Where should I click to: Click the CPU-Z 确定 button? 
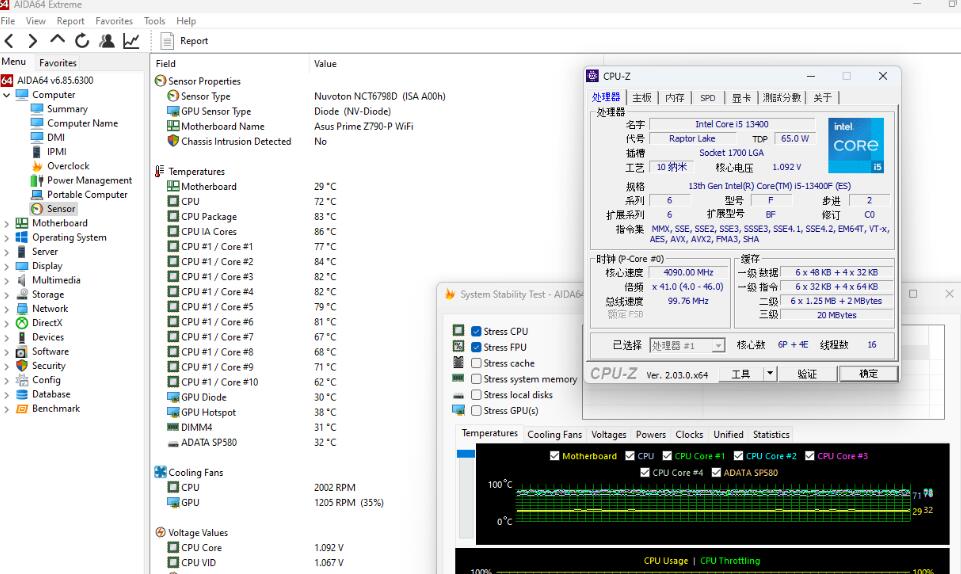pyautogui.click(x=868, y=374)
